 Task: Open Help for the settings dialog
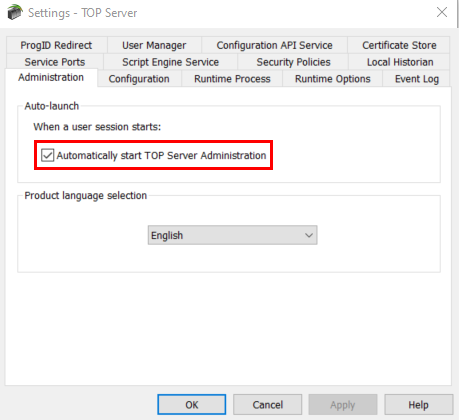point(419,405)
